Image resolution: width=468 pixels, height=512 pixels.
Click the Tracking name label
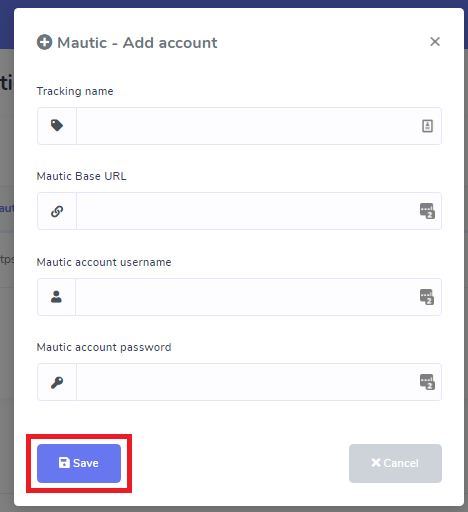tap(75, 91)
